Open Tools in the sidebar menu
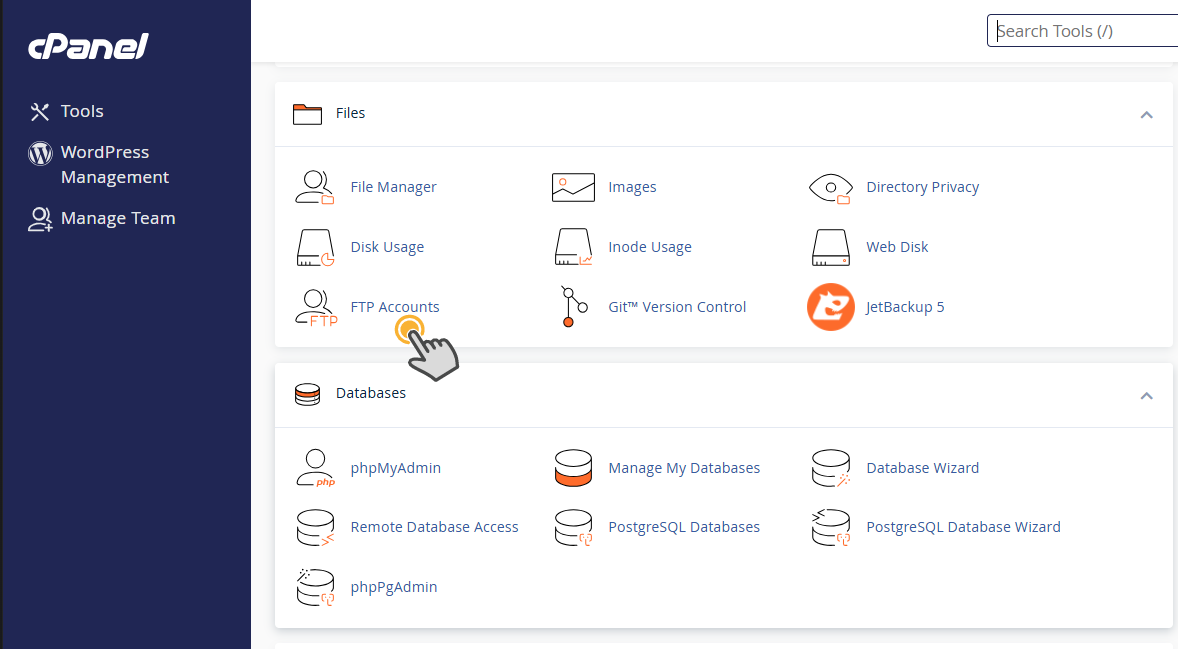The image size is (1178, 649). coord(82,111)
